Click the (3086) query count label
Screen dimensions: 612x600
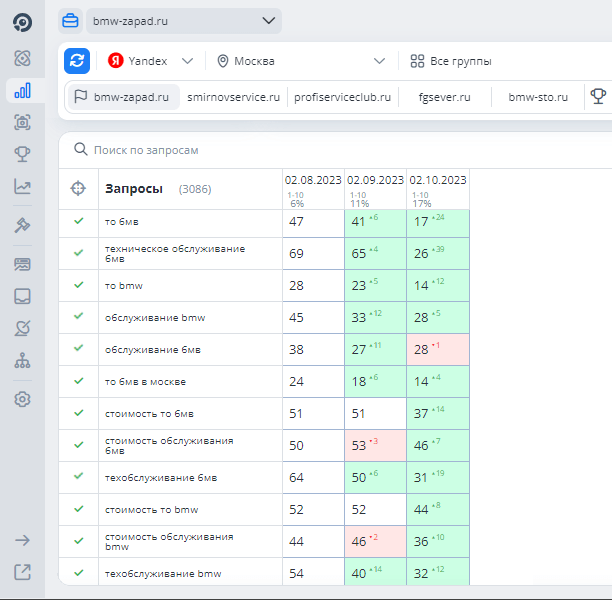pyautogui.click(x=195, y=189)
